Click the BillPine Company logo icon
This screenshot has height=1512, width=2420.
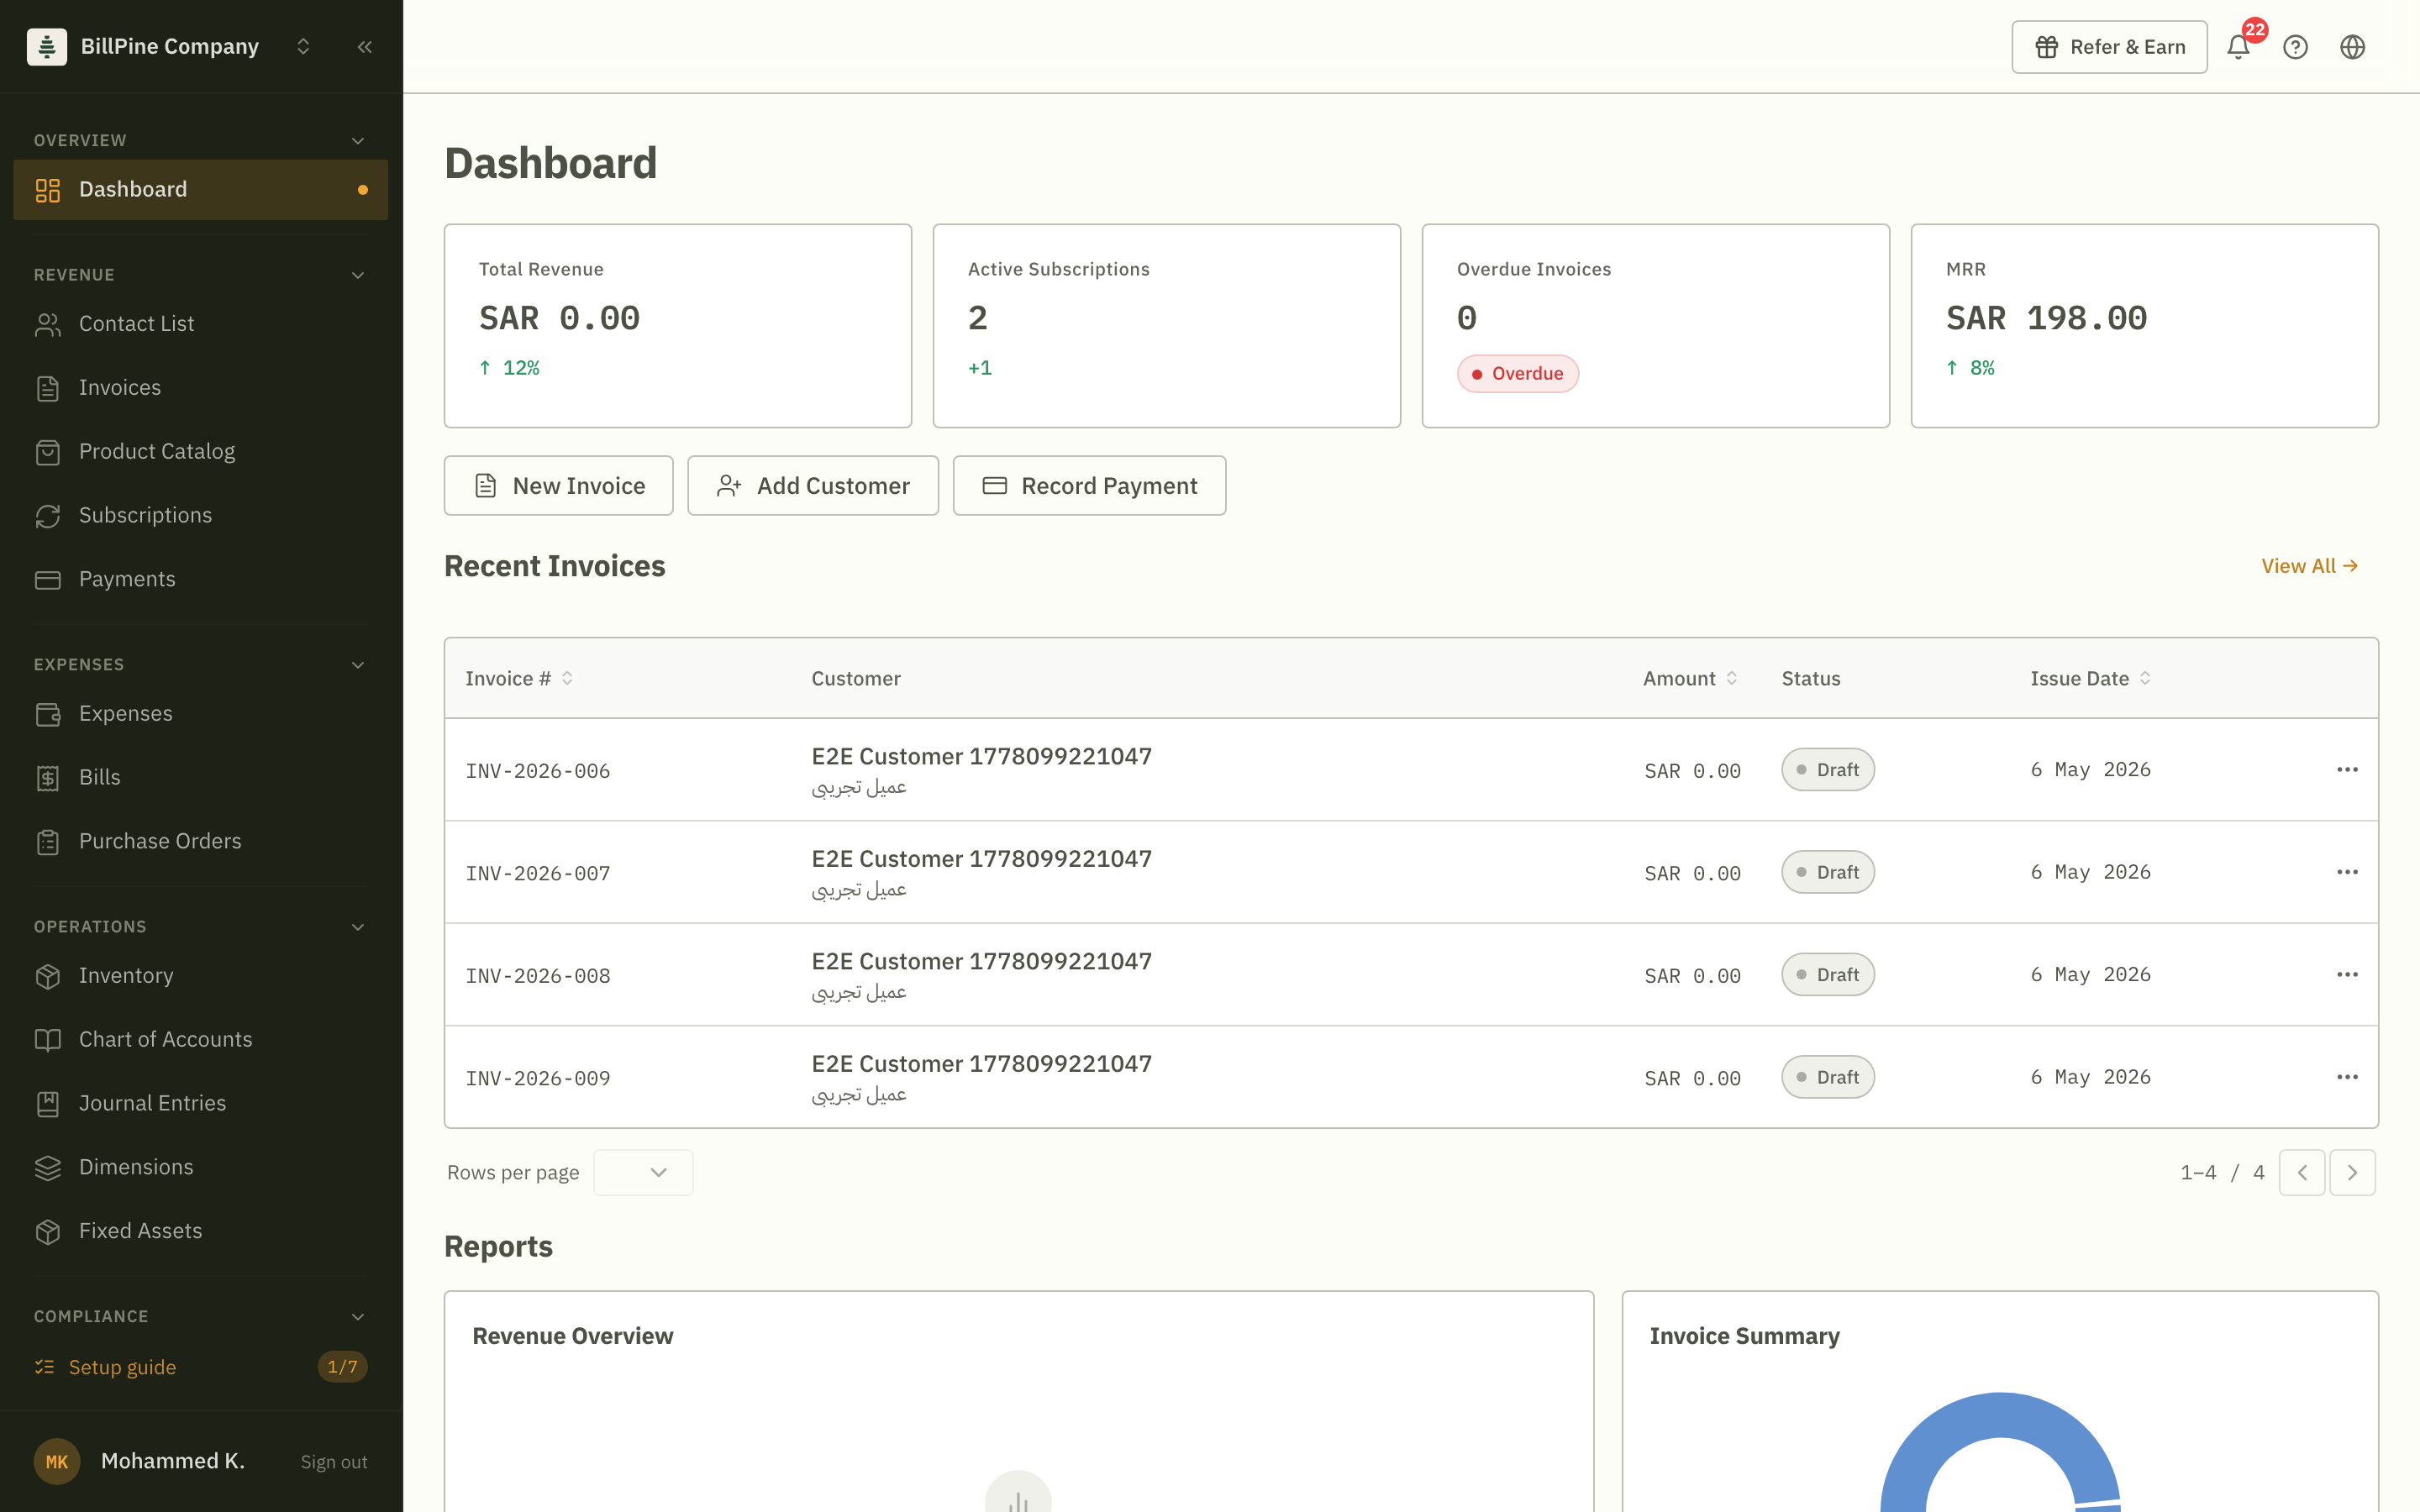47,46
